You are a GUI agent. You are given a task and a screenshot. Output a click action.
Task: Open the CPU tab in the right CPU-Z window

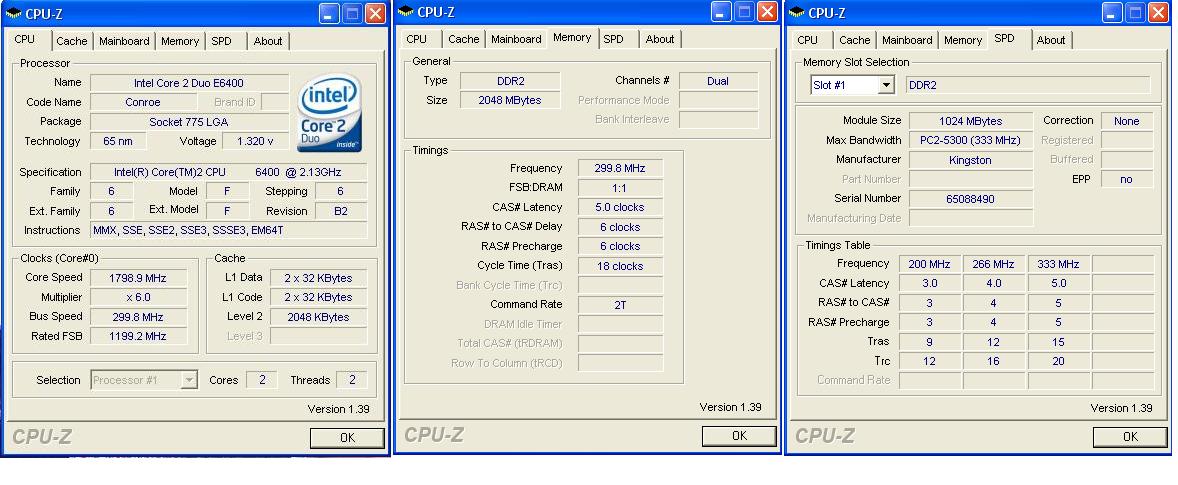(x=808, y=40)
